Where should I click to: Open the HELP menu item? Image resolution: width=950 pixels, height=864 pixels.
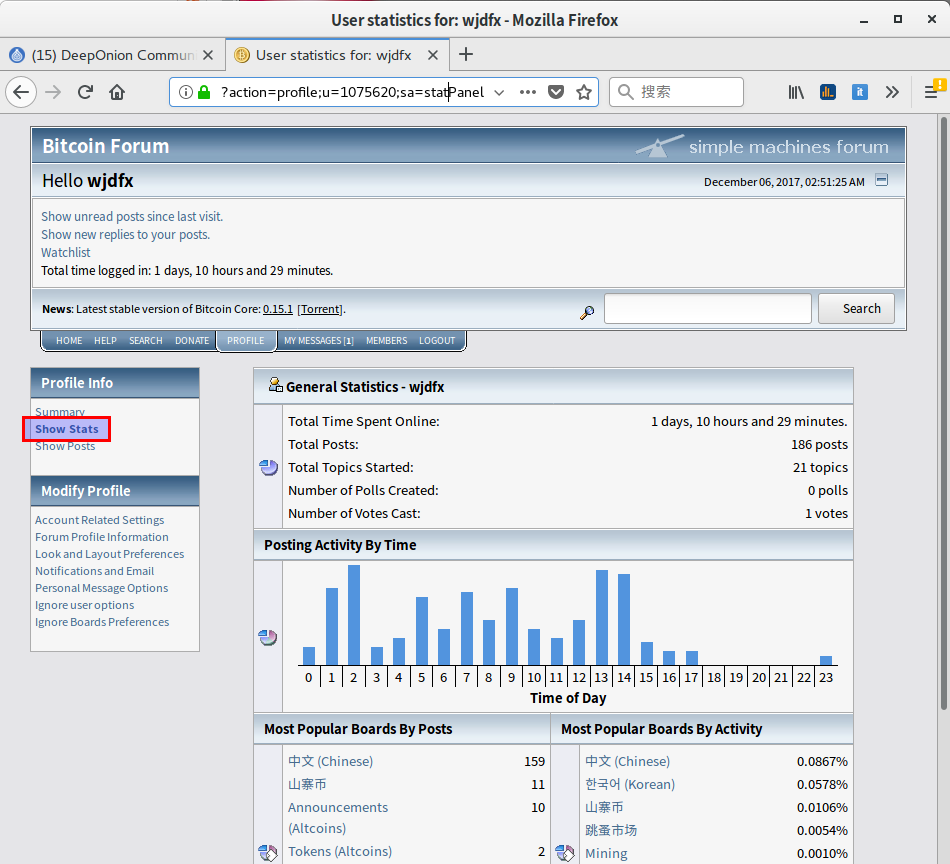(105, 341)
